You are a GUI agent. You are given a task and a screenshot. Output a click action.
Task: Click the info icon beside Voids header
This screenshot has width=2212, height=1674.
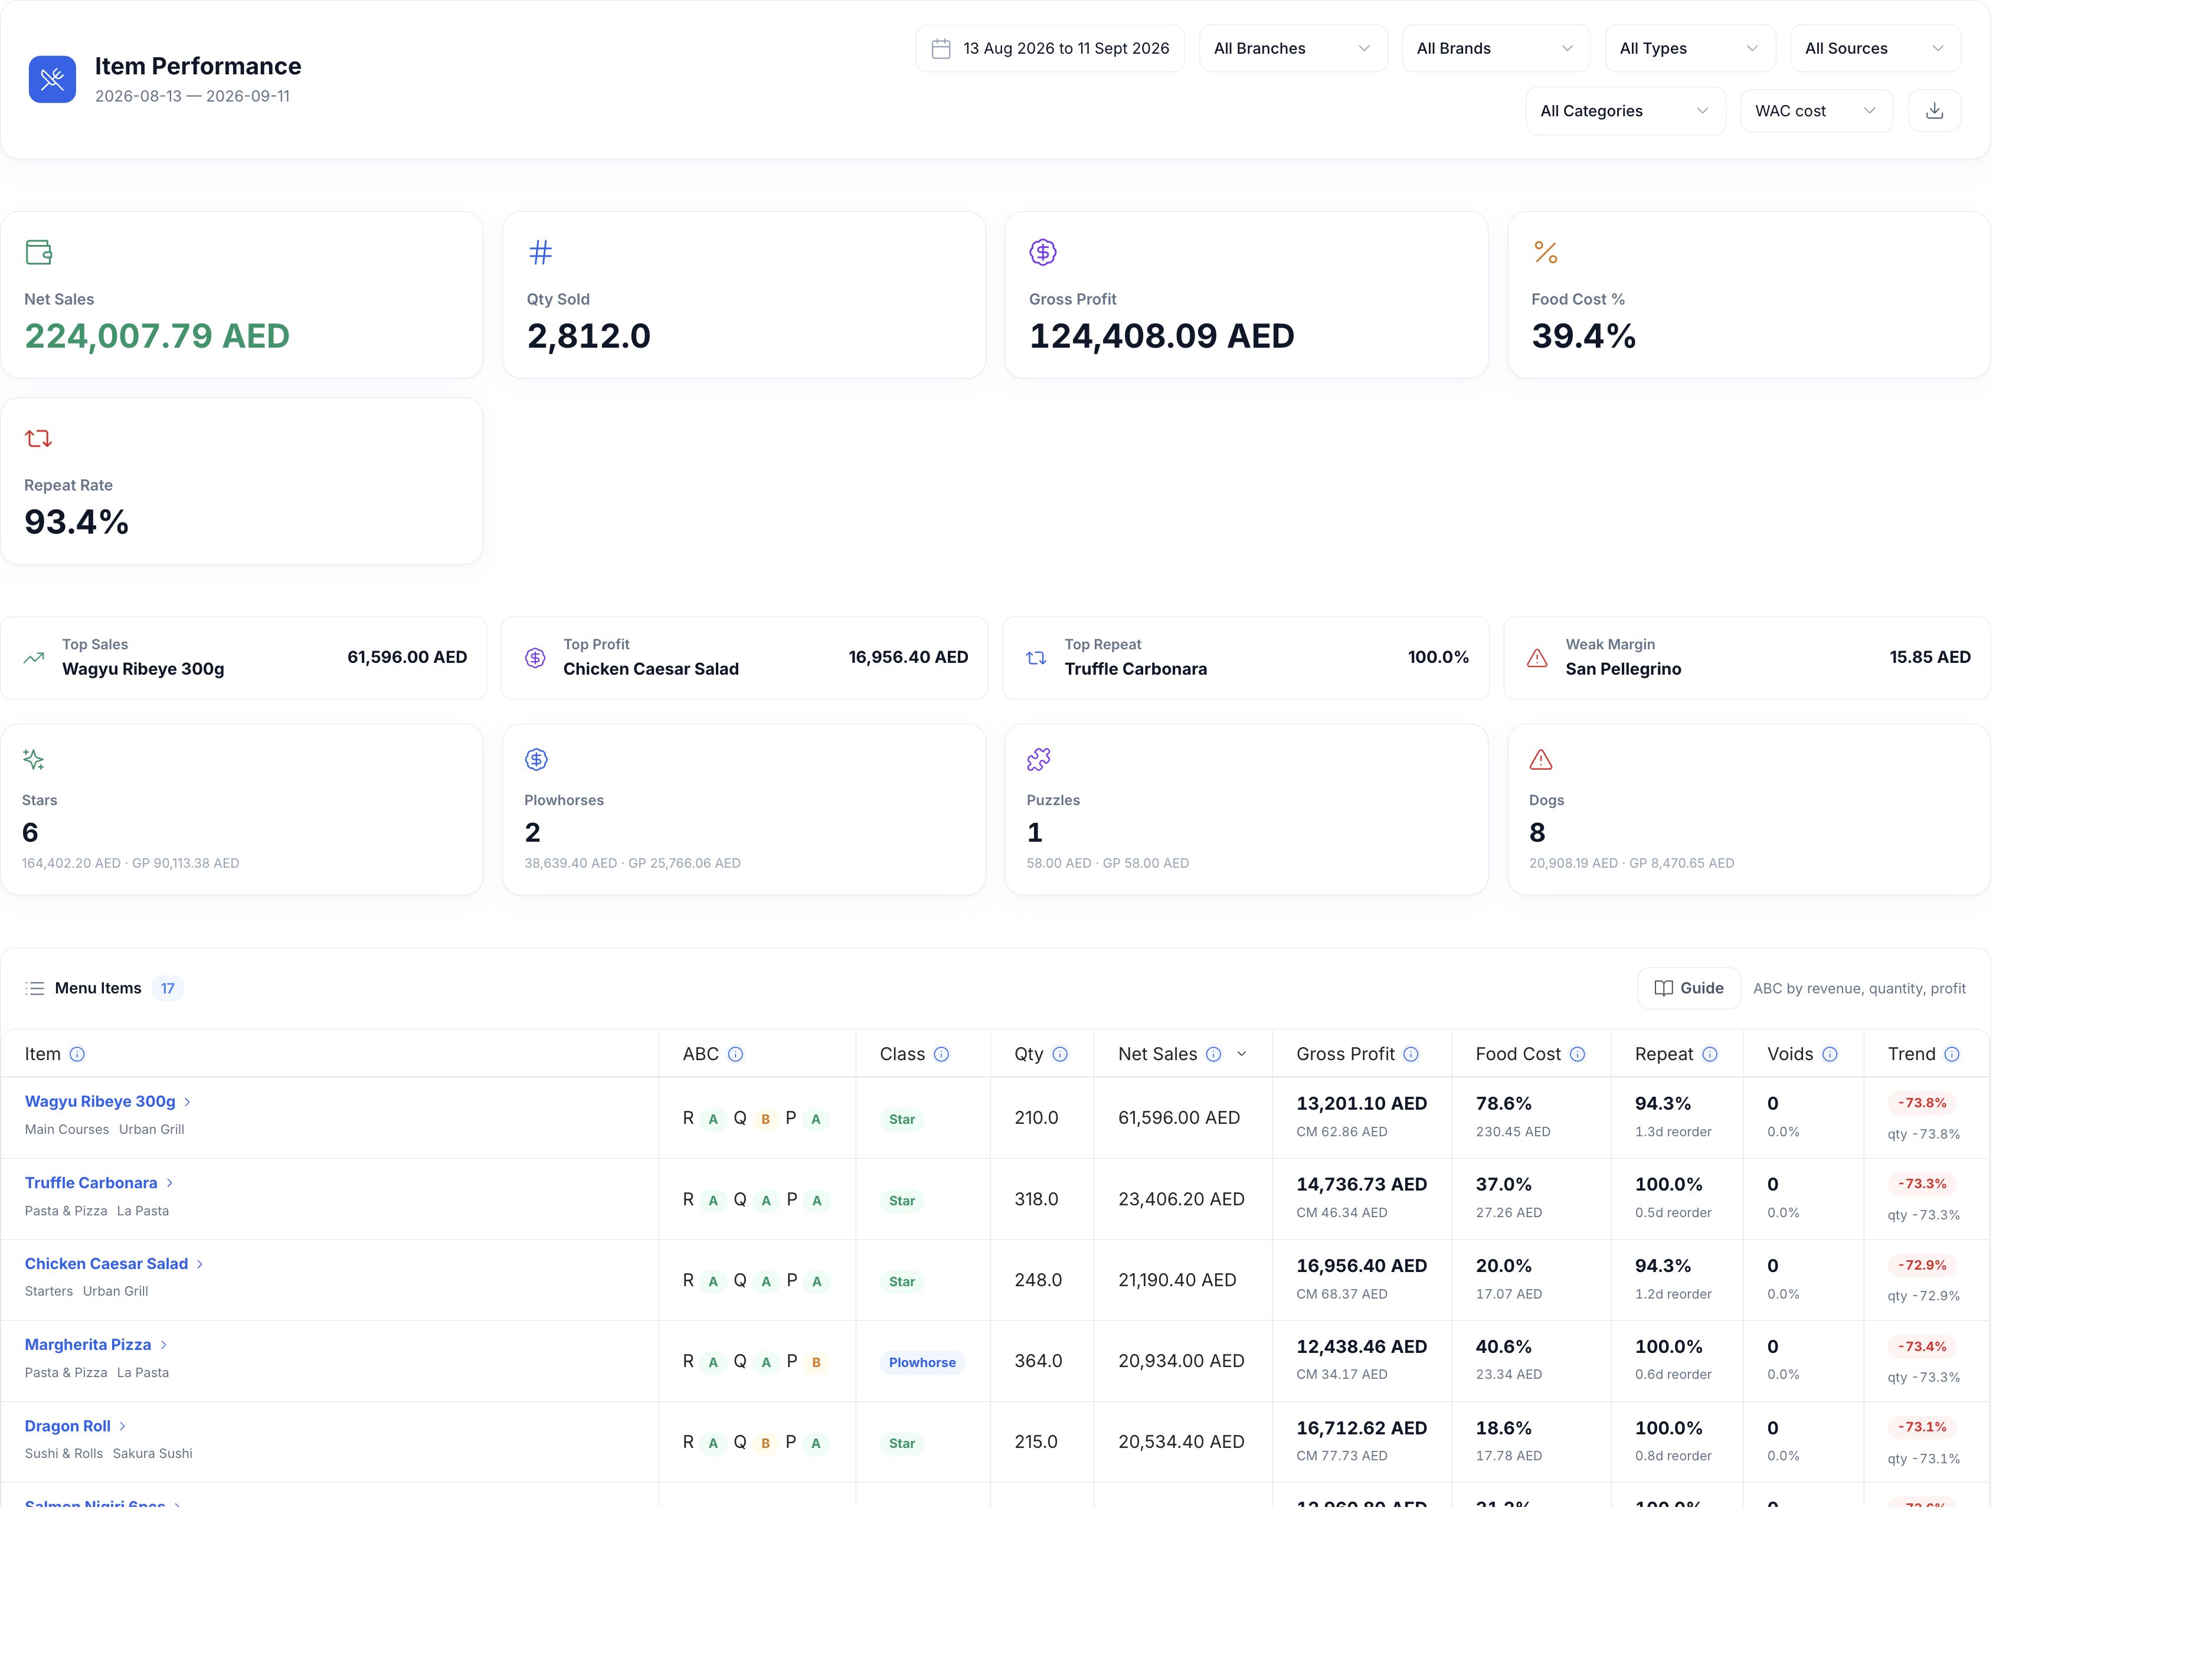click(x=1830, y=1054)
